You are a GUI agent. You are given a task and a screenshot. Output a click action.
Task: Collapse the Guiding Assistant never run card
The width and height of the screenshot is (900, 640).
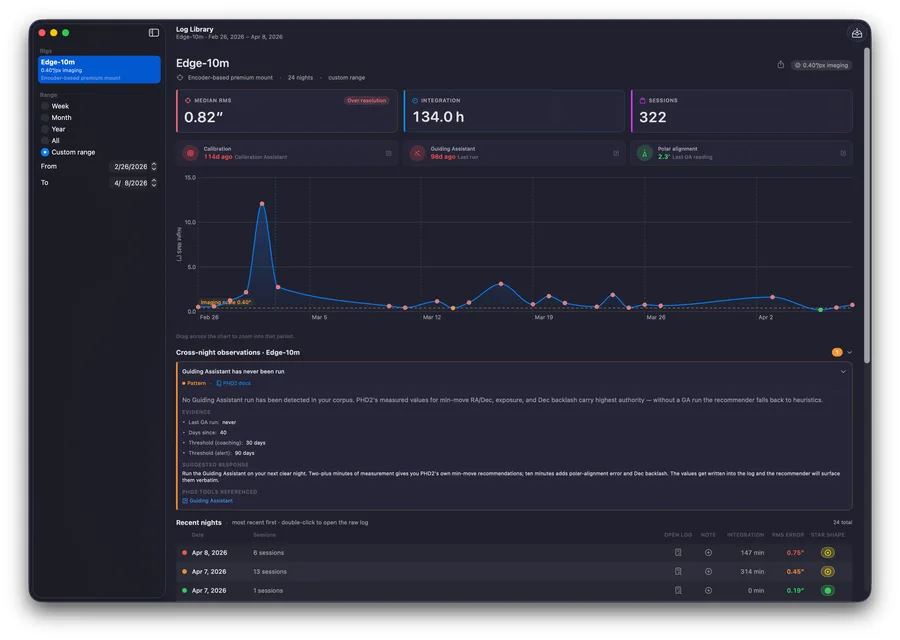point(843,371)
